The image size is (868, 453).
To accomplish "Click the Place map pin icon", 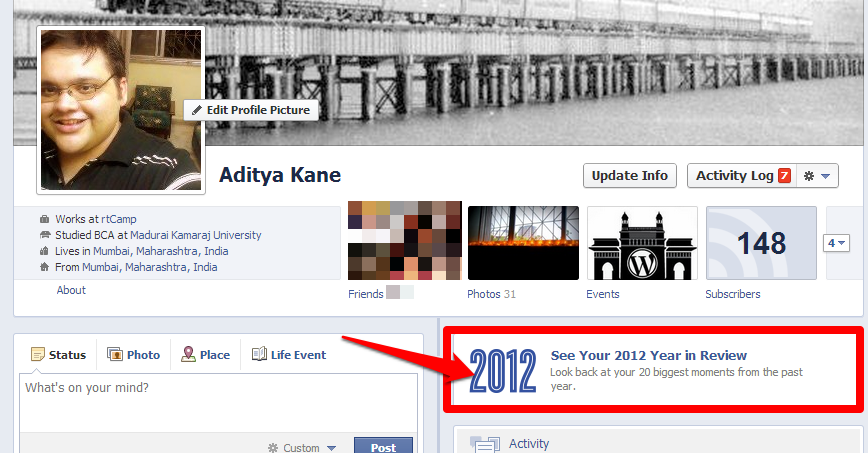I will 188,354.
